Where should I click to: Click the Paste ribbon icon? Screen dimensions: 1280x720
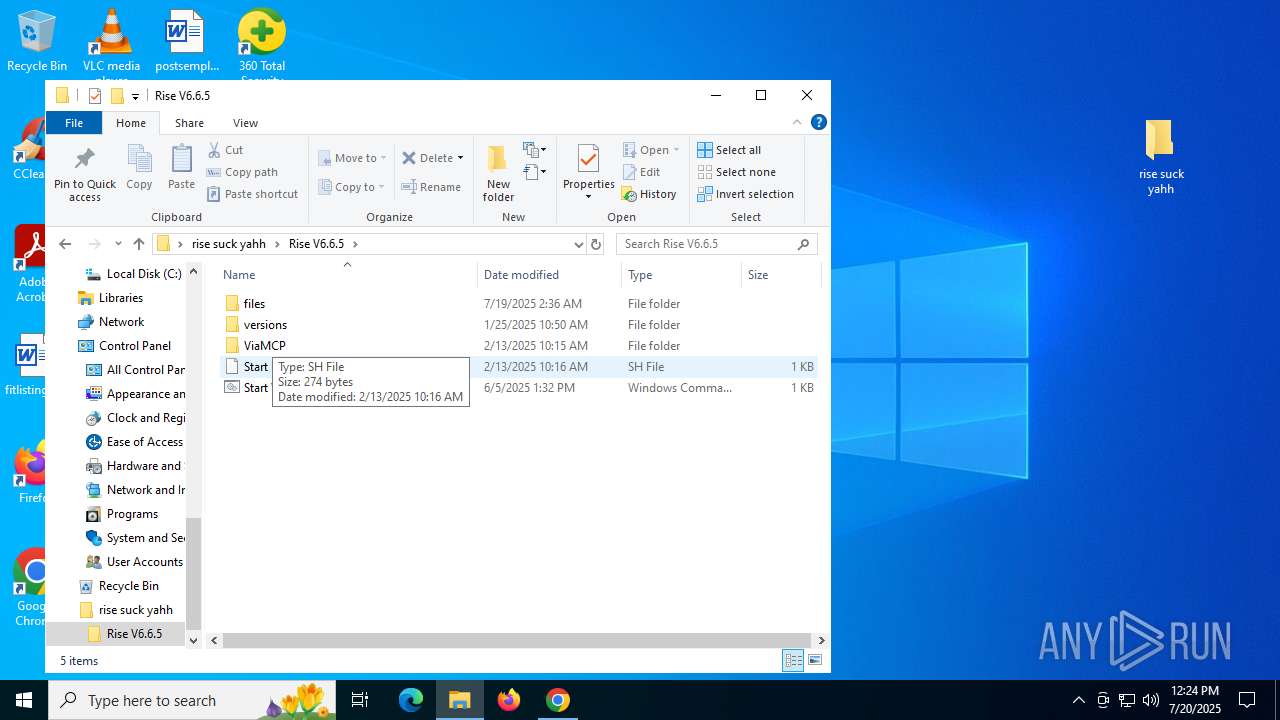point(181,167)
